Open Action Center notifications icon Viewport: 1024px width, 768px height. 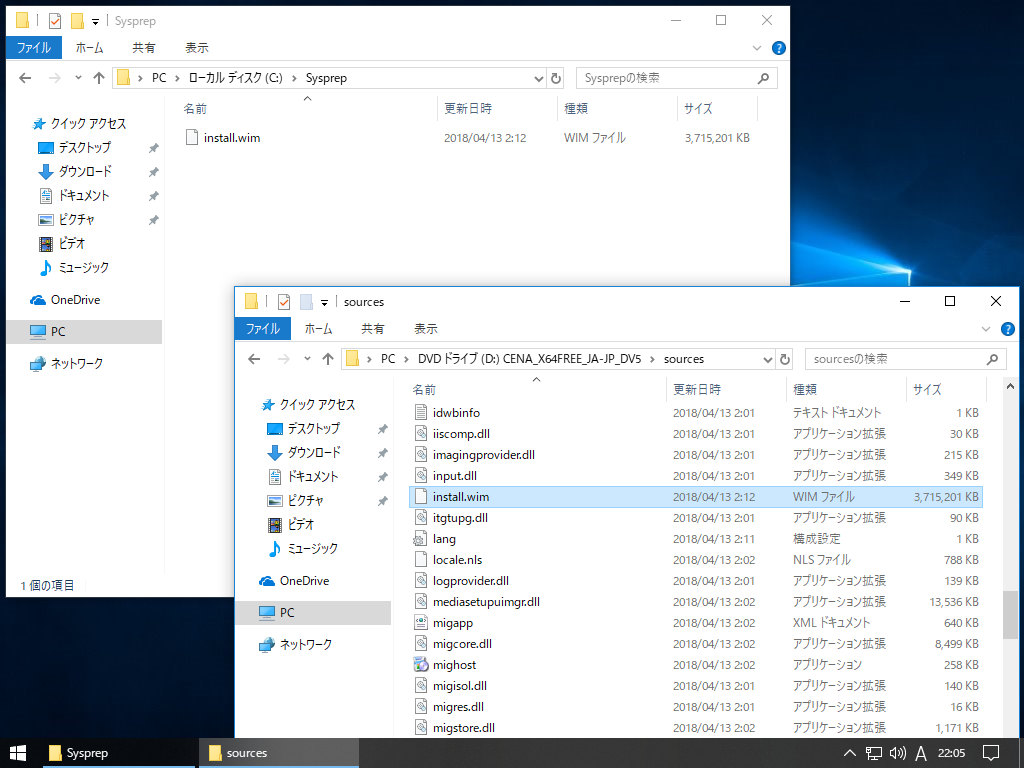991,753
